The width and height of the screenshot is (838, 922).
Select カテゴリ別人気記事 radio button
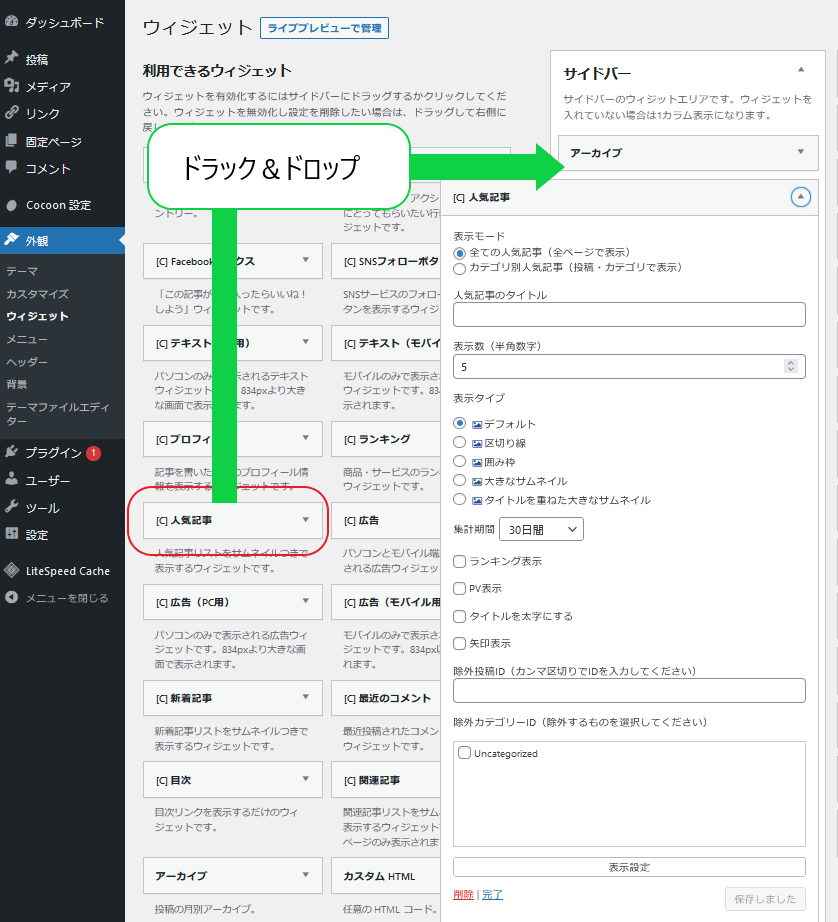pyautogui.click(x=460, y=268)
